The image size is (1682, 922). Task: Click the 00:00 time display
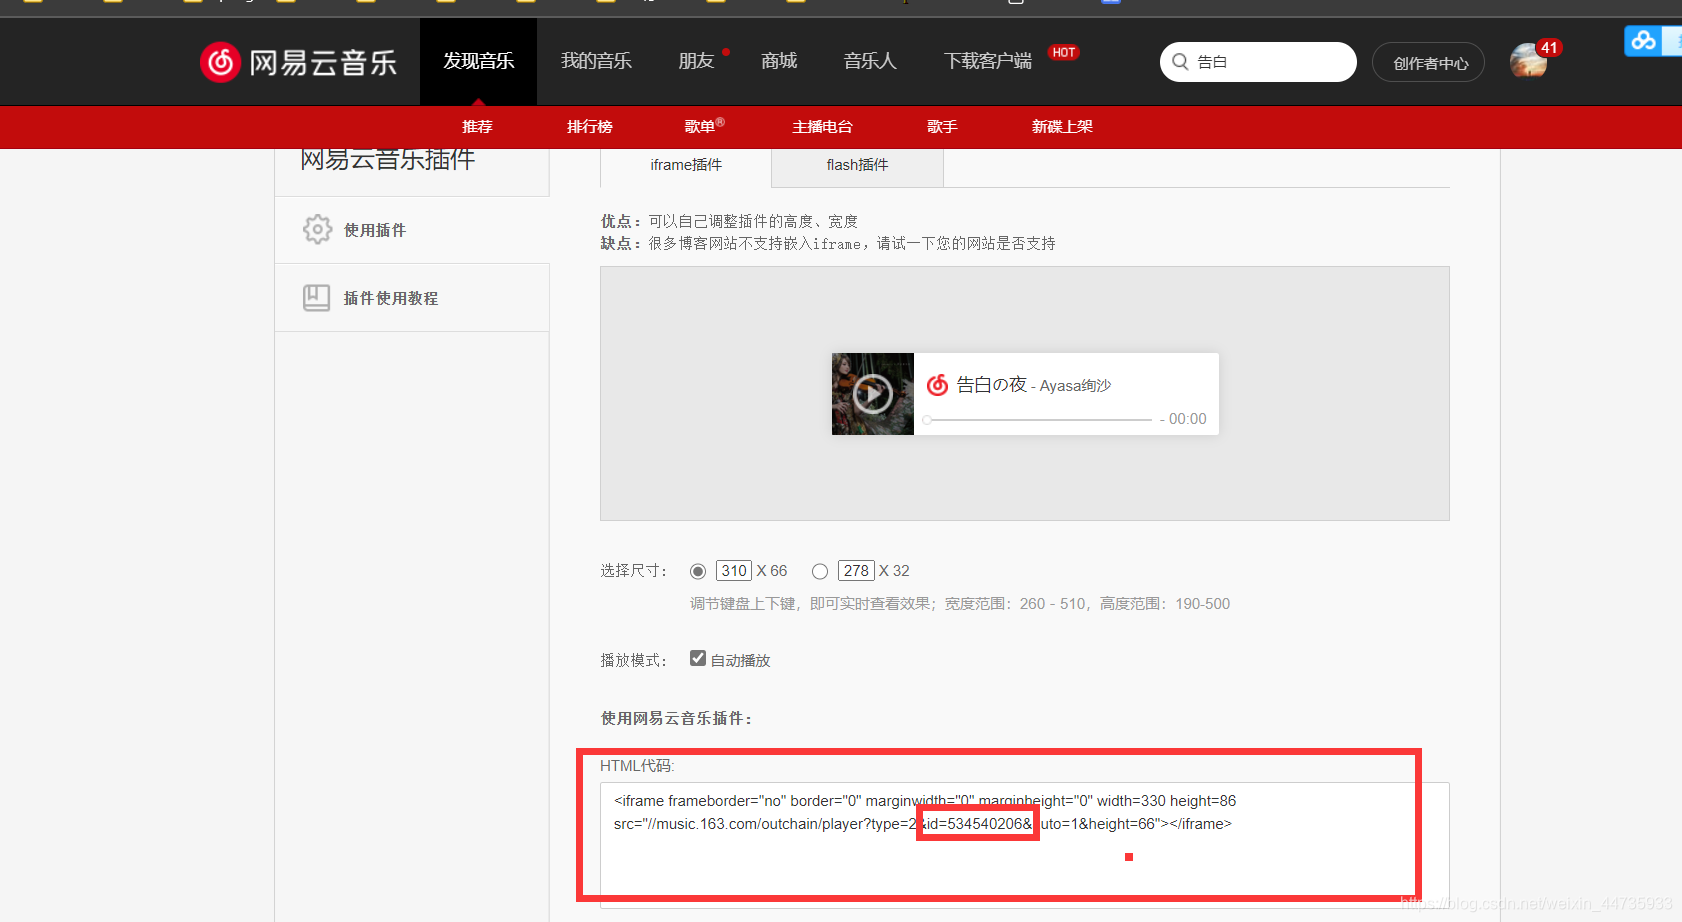click(x=1188, y=419)
